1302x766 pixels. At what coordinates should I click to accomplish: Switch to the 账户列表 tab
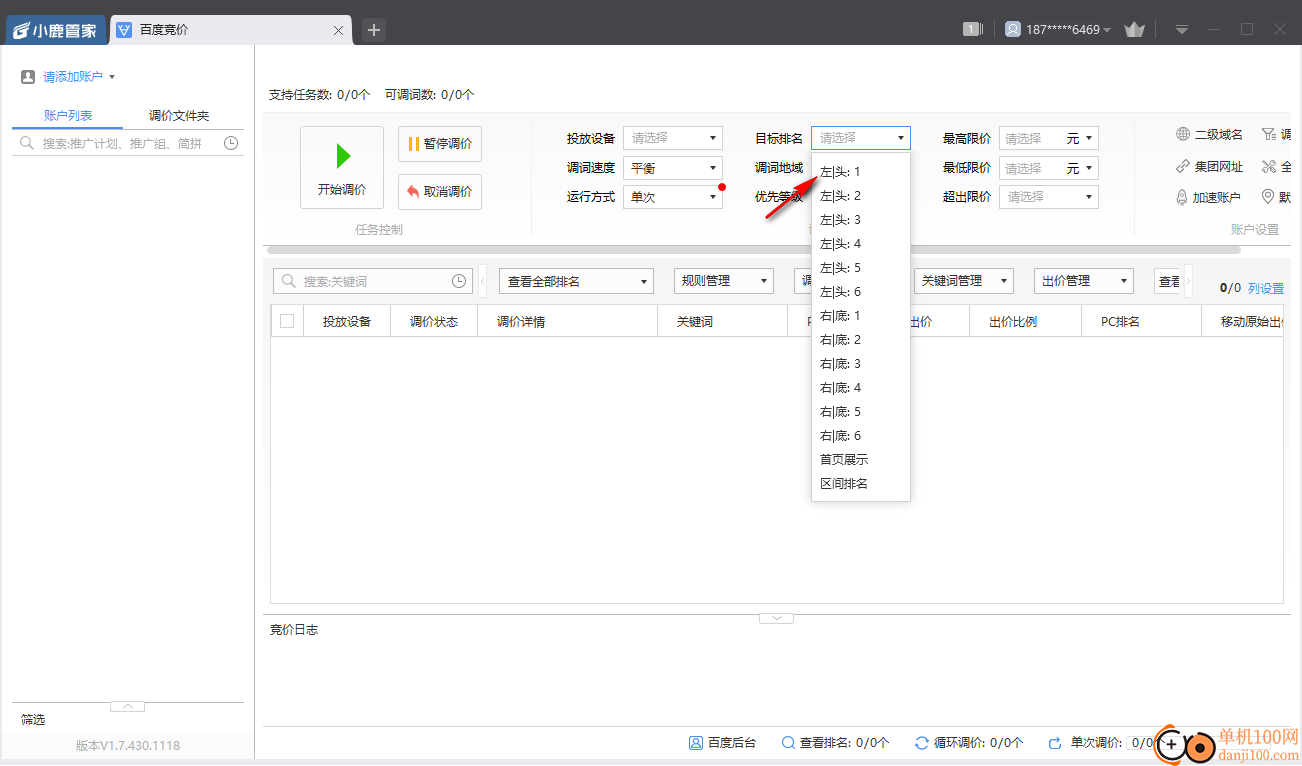tap(68, 116)
